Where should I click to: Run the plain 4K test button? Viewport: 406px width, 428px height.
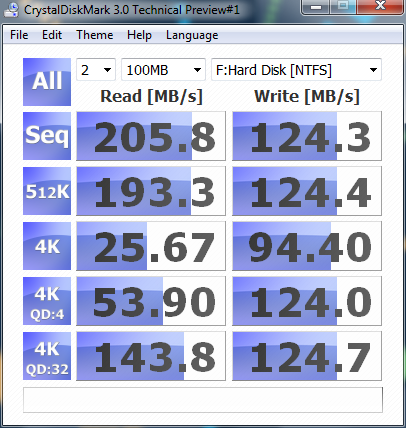(47, 246)
